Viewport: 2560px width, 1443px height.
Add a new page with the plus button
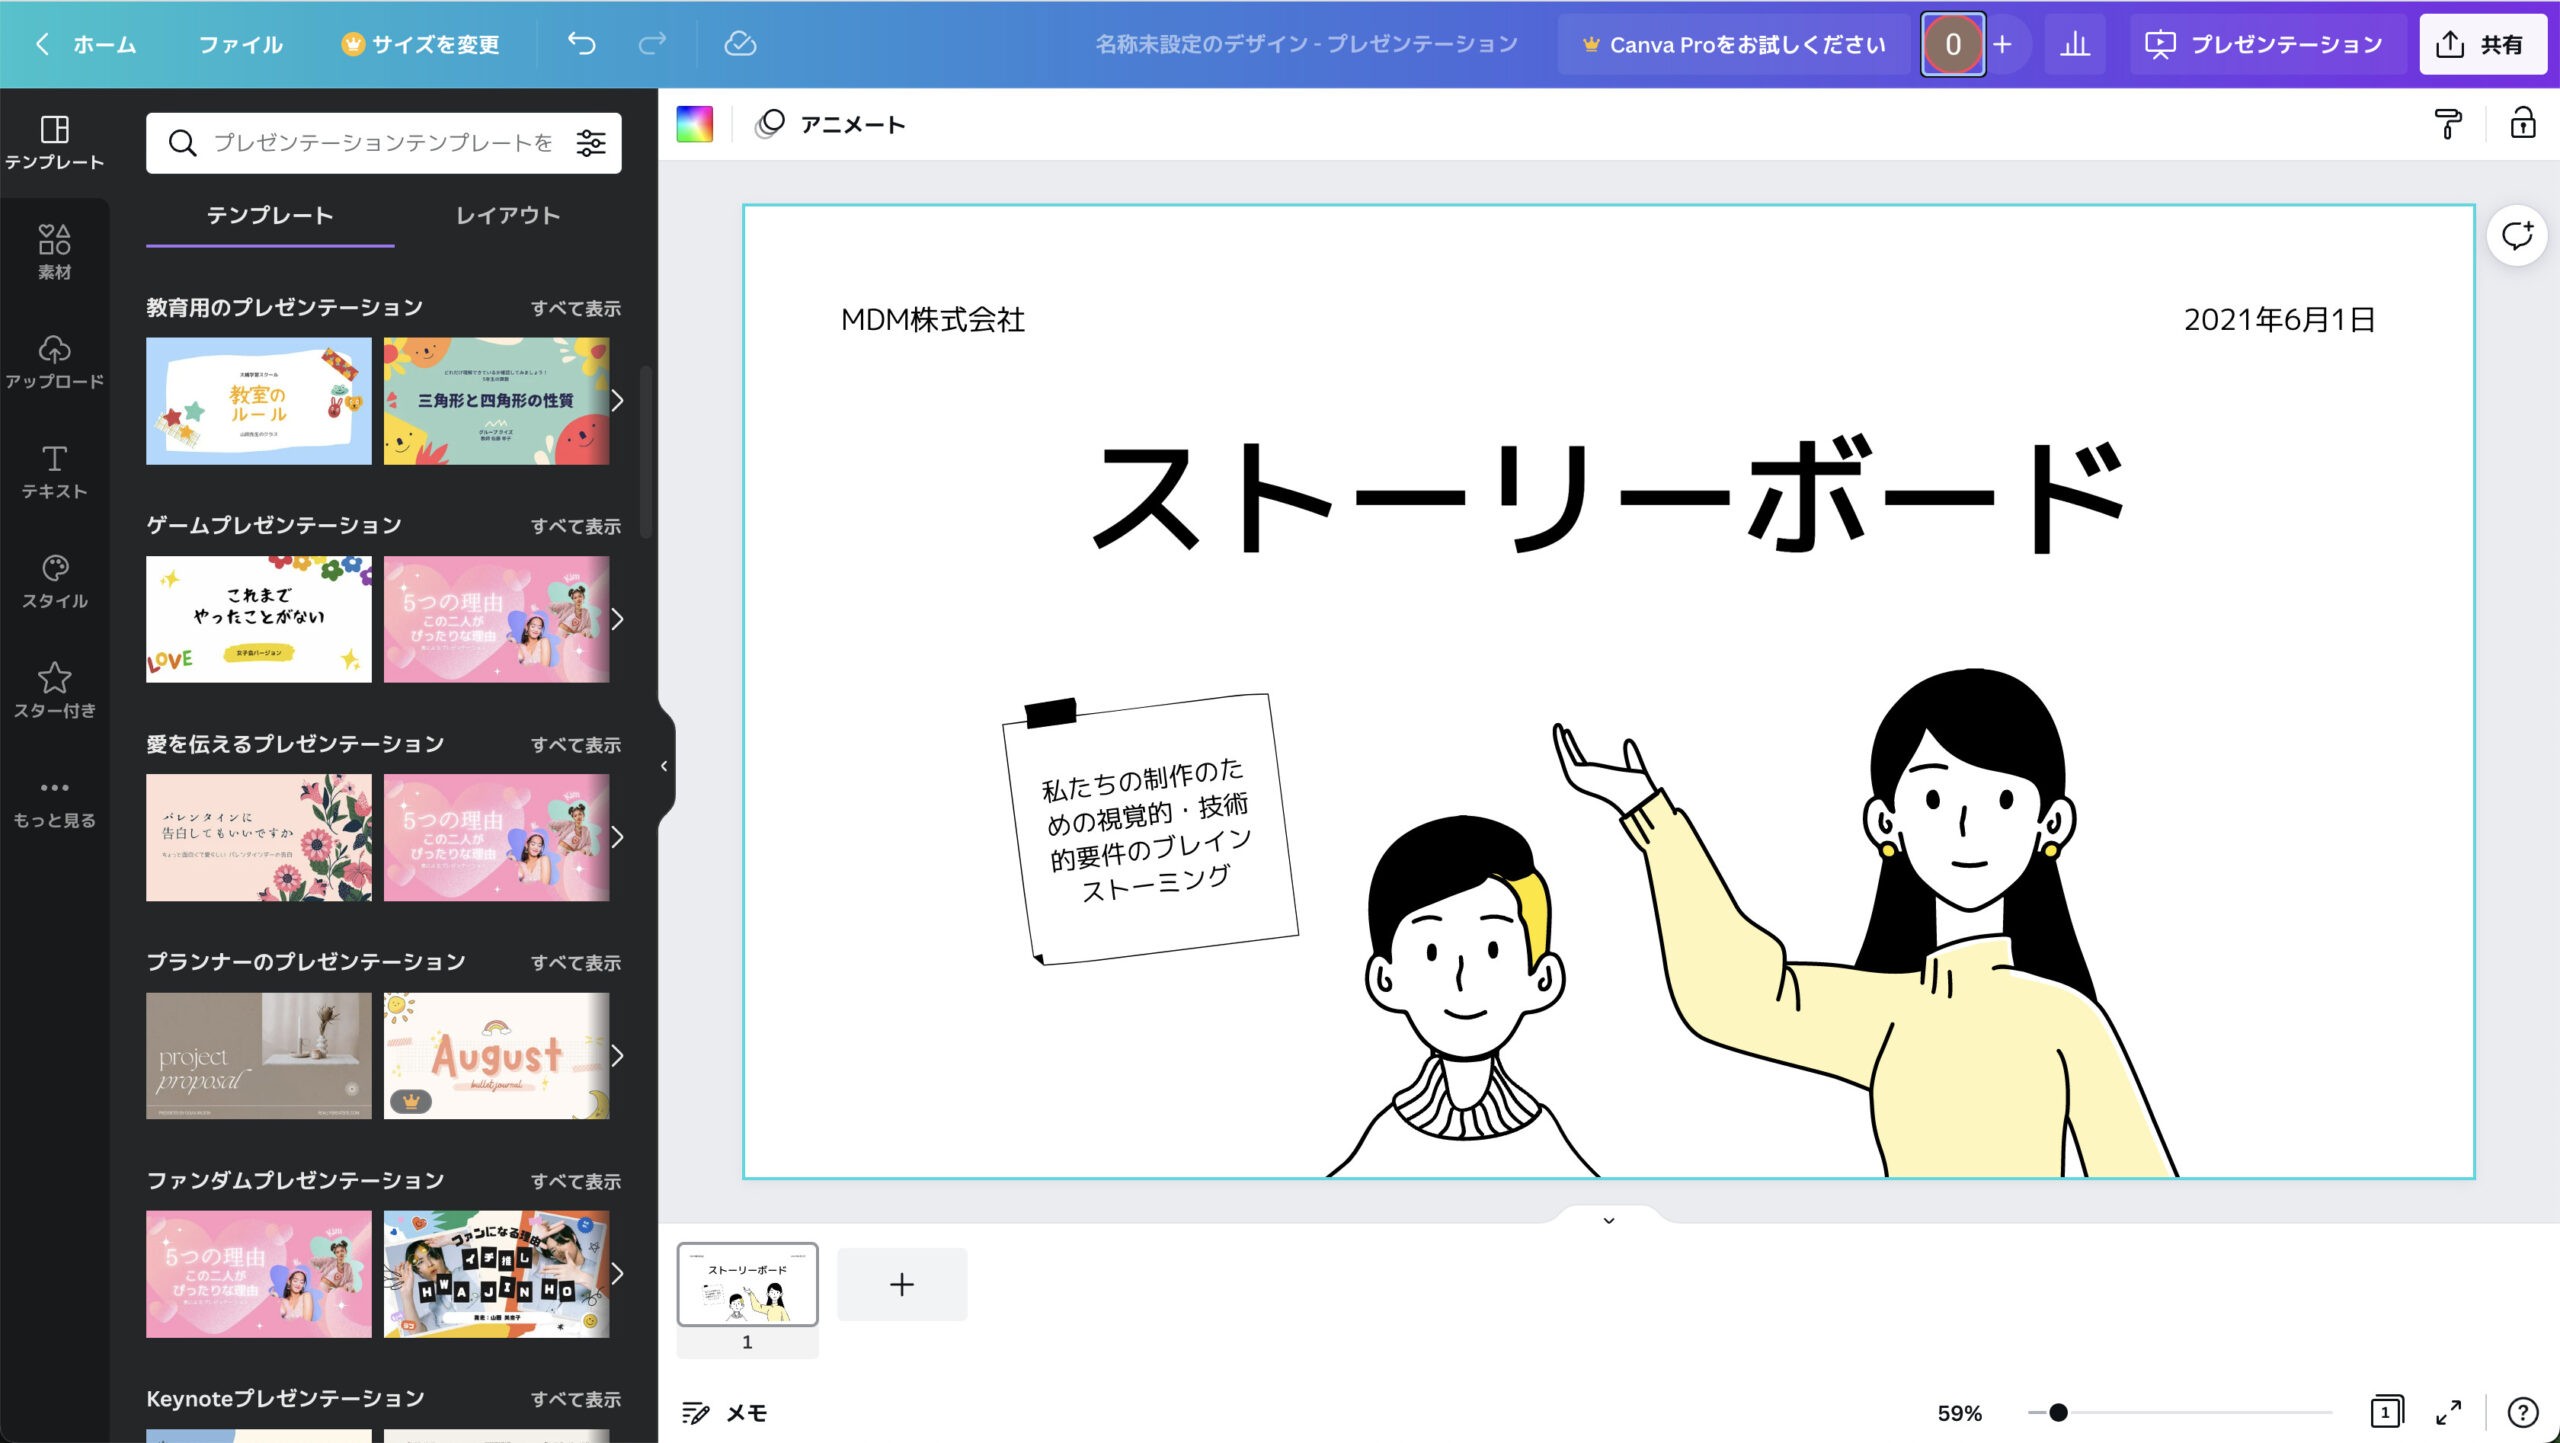point(902,1285)
